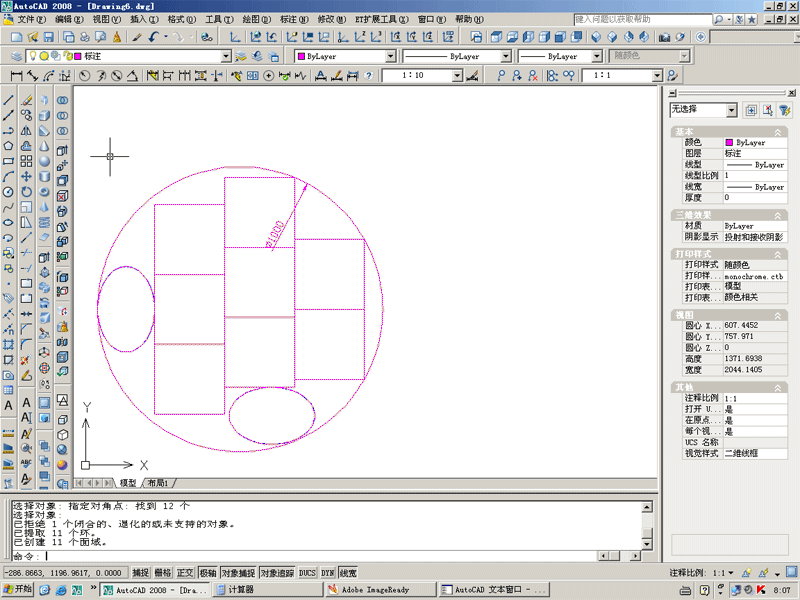Select the Radius dimension tool

tap(85, 76)
